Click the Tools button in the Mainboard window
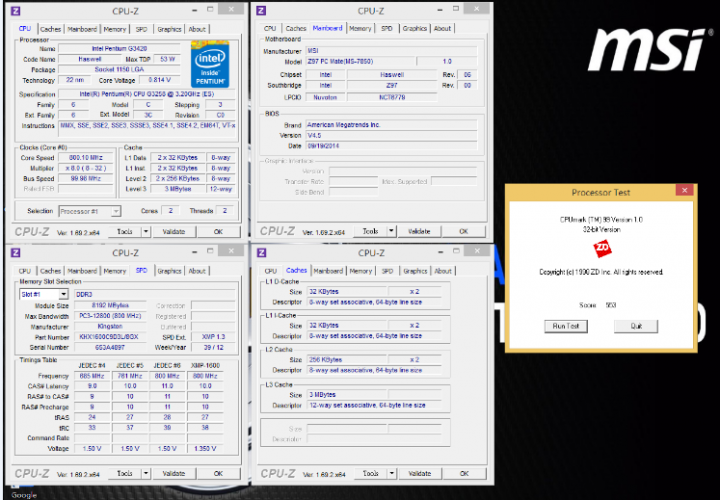This screenshot has width=720, height=500. [x=370, y=231]
